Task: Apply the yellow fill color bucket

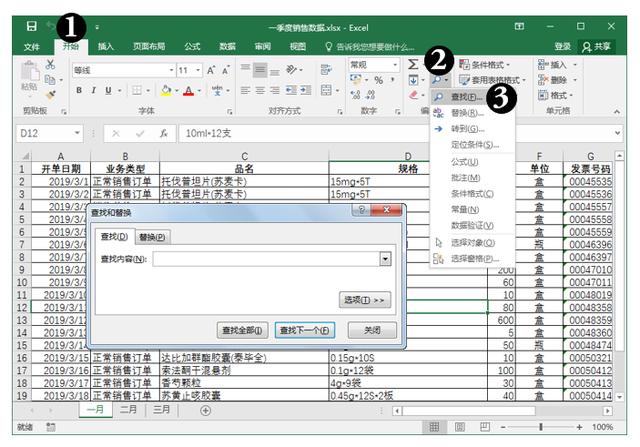Action: coord(166,90)
